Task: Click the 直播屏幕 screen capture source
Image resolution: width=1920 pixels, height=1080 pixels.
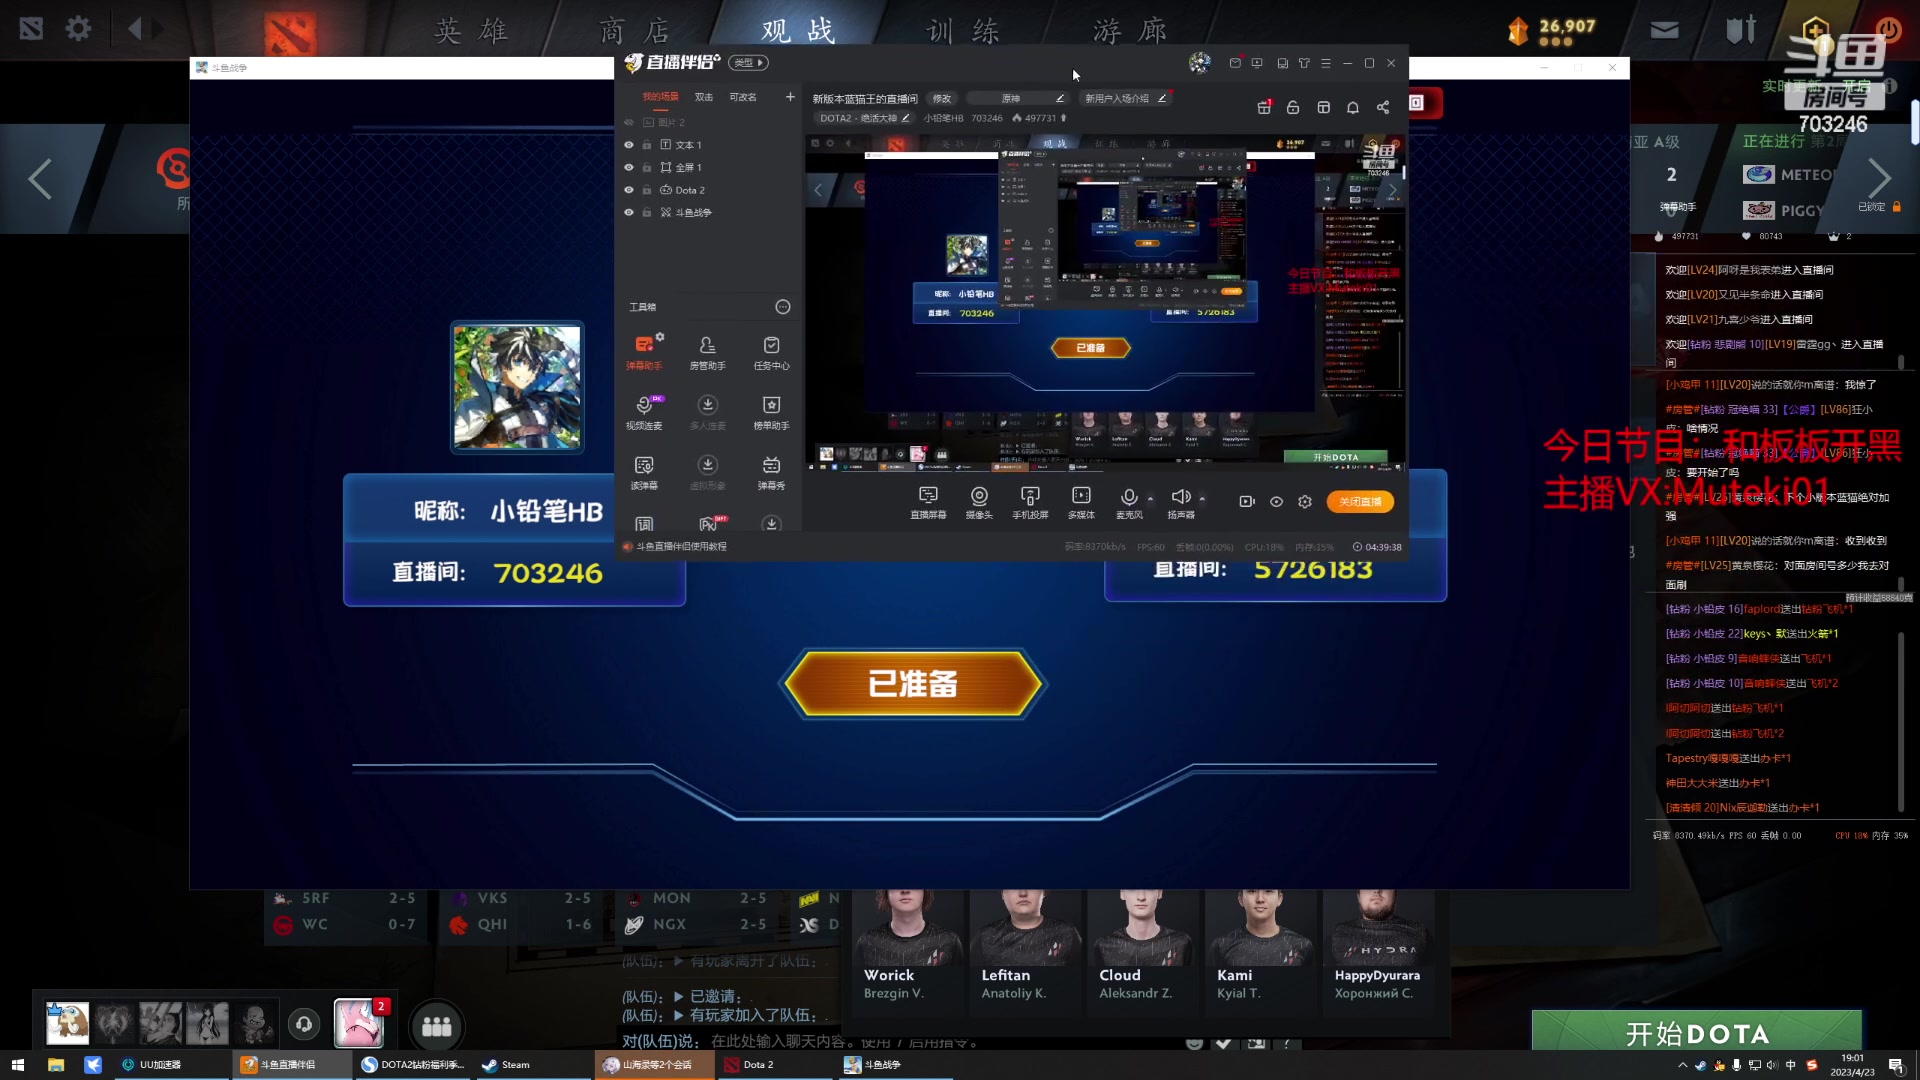Action: click(x=928, y=502)
